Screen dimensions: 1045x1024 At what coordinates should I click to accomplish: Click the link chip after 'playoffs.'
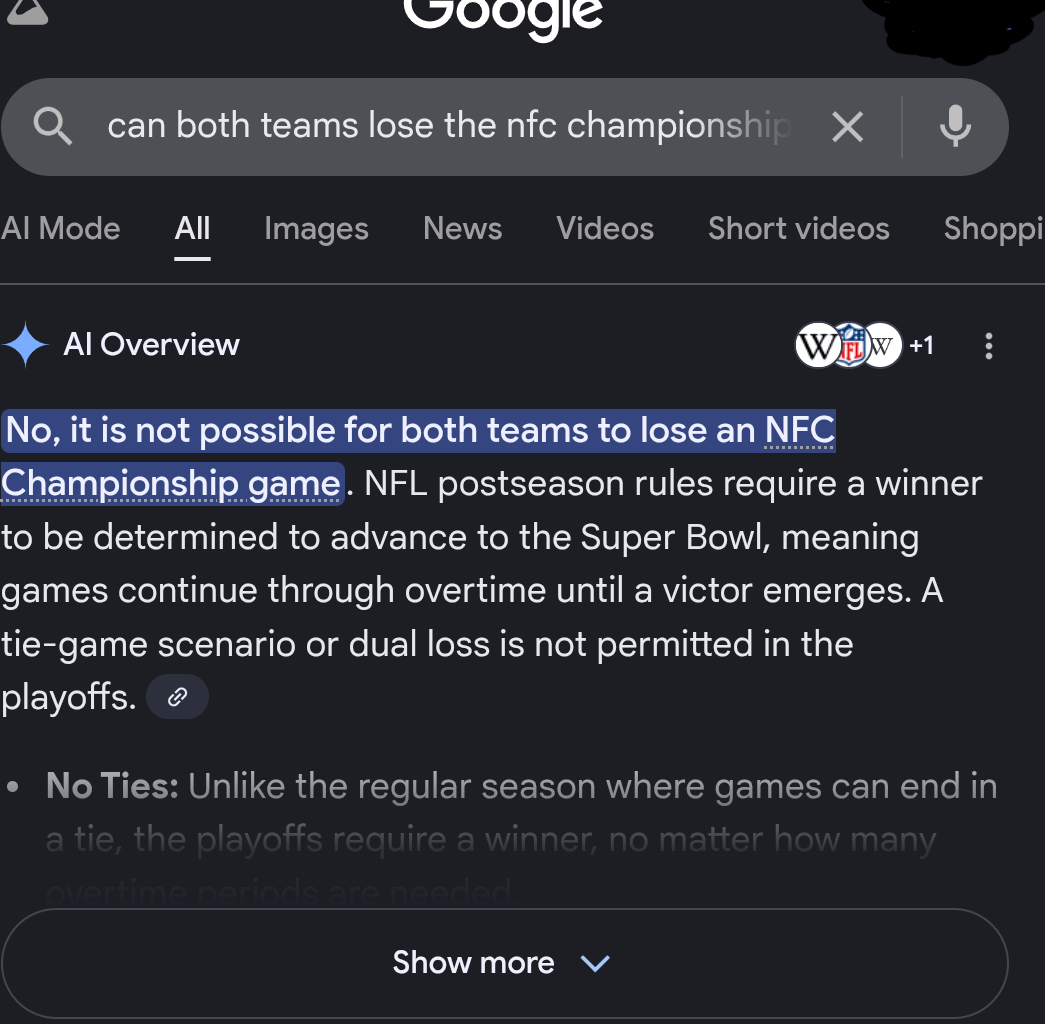point(177,697)
